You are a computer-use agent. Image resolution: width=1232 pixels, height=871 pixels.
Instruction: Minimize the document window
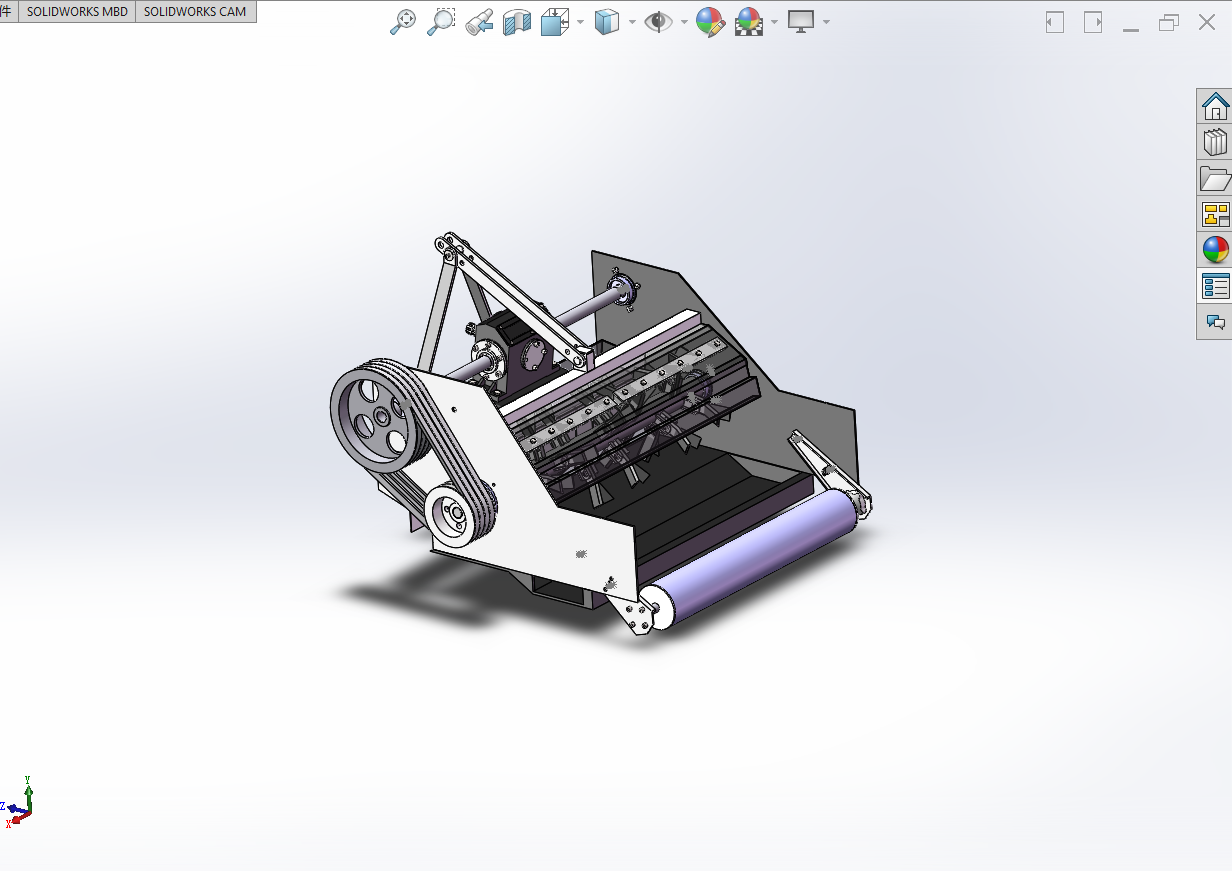click(1131, 29)
